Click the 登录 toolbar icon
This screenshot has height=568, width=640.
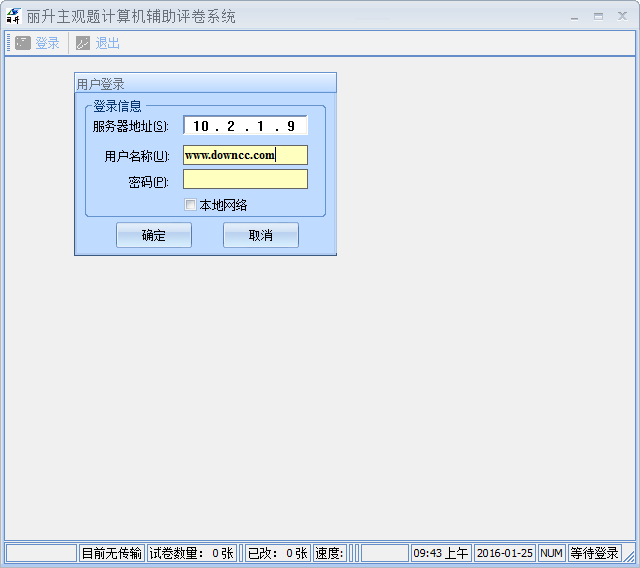[23, 43]
